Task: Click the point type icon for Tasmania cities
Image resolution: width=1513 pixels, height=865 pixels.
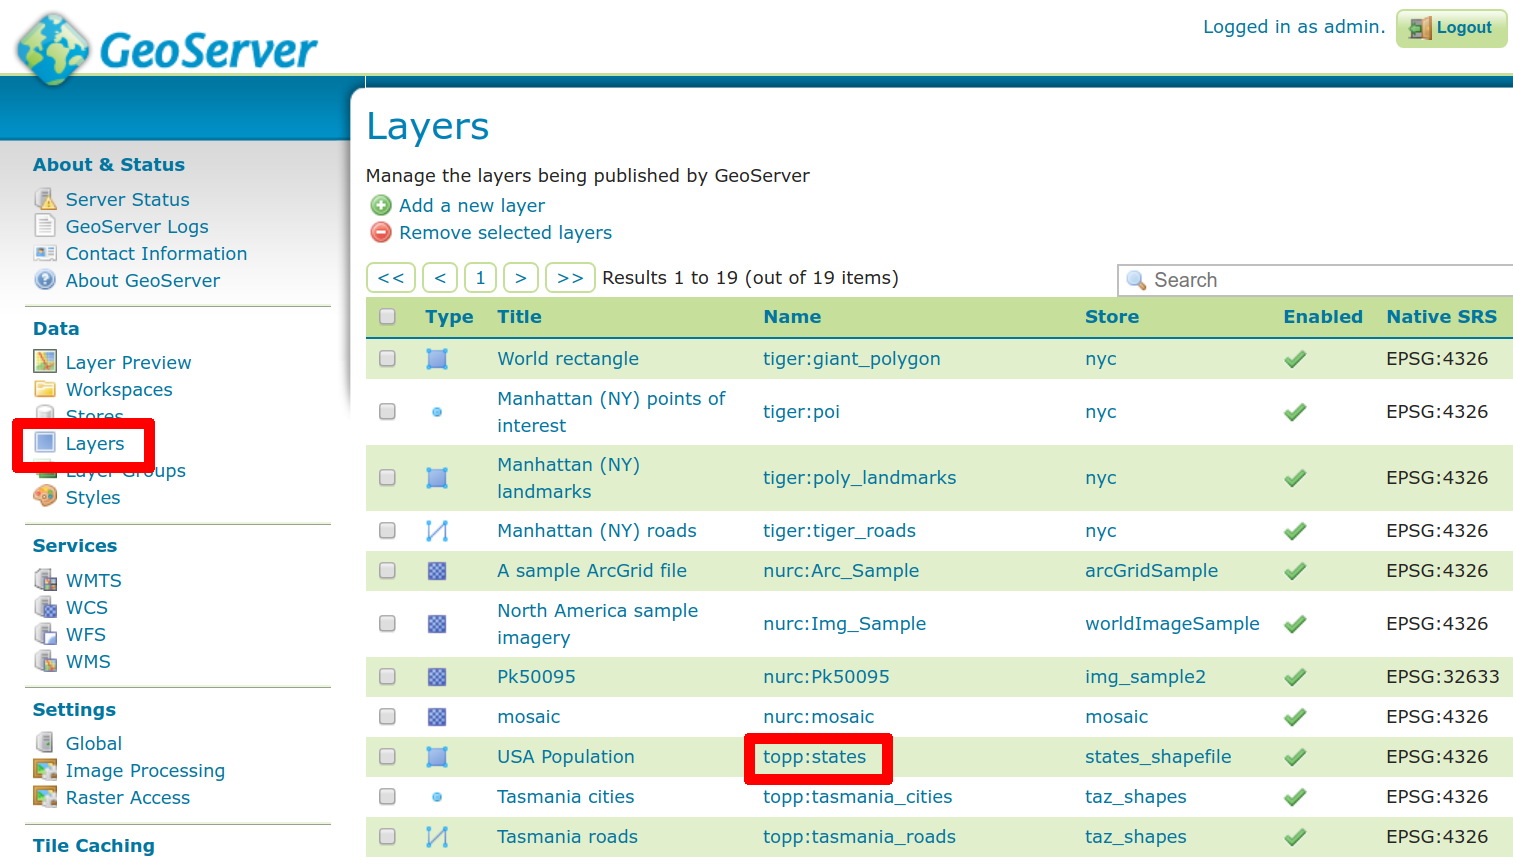Action: point(437,797)
